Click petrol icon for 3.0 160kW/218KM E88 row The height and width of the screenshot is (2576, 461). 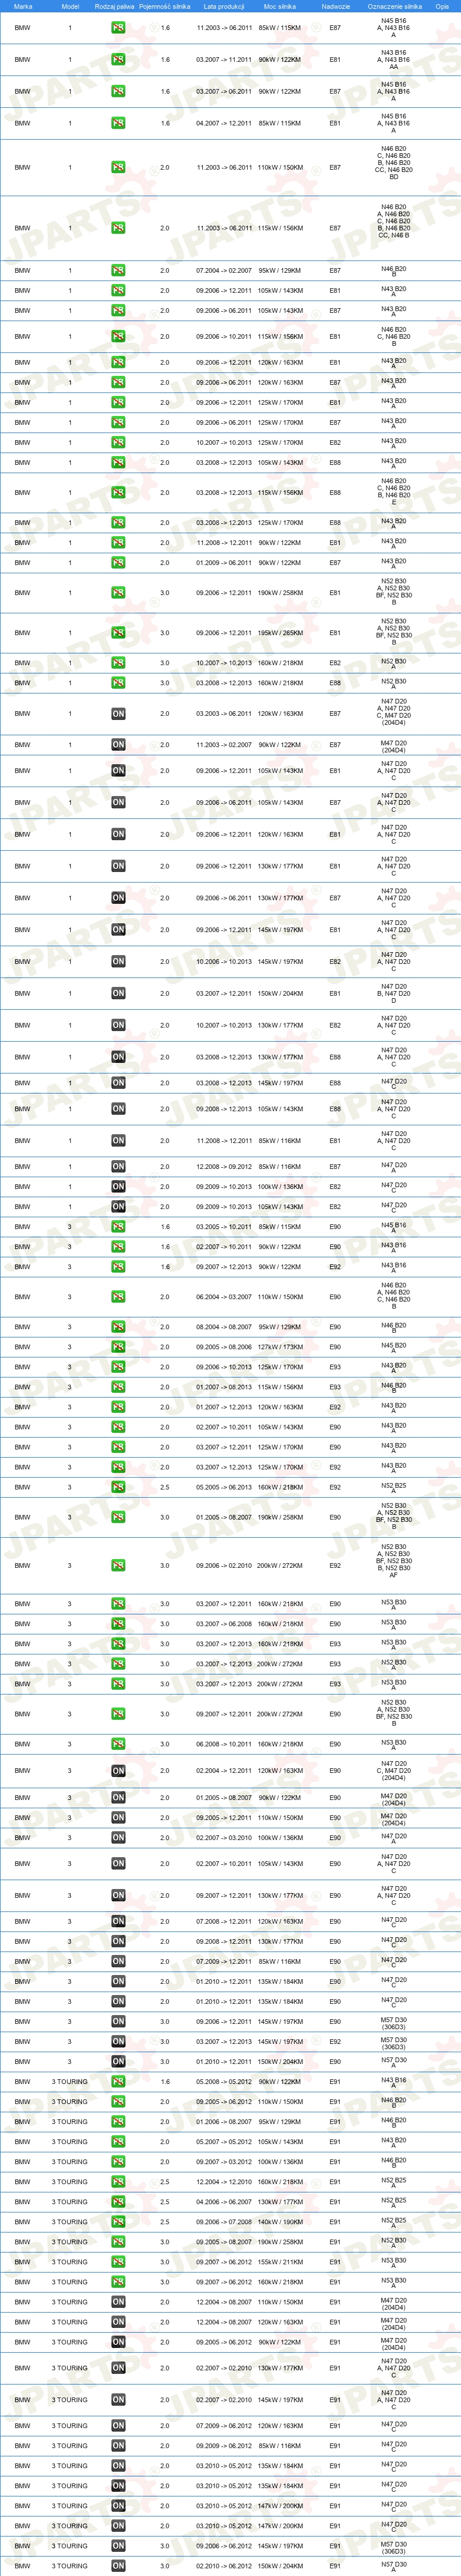point(118,683)
